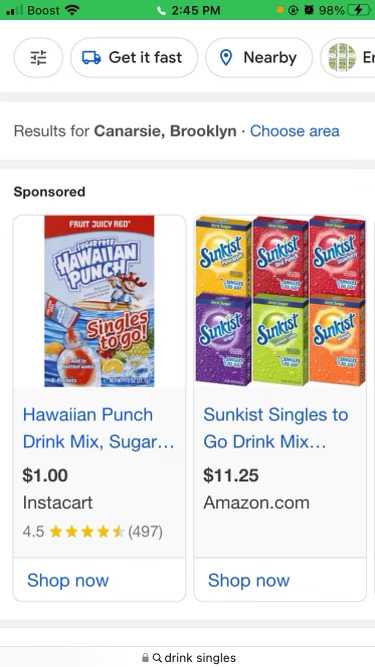This screenshot has height=667, width=375.
Task: Toggle the Nearby filter chip
Action: tap(259, 57)
